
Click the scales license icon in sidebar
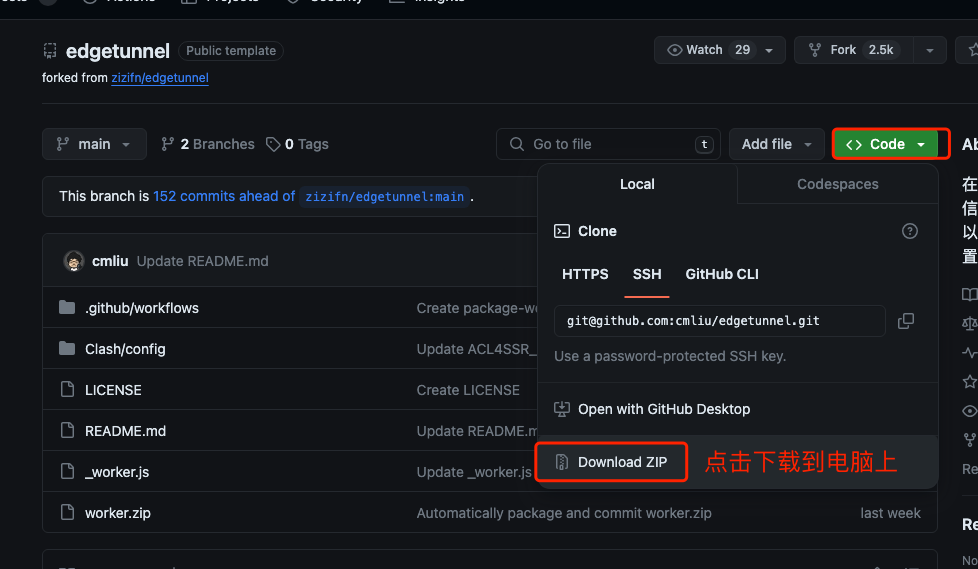click(x=970, y=323)
